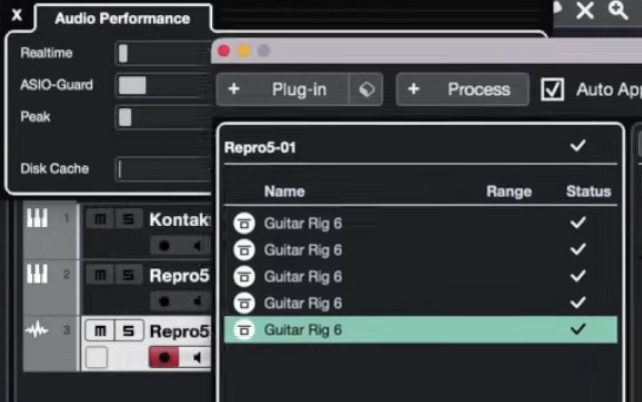Toggle status check of highlighted Guitar Rig 6
Screen dimensions: 642x402
[577, 329]
